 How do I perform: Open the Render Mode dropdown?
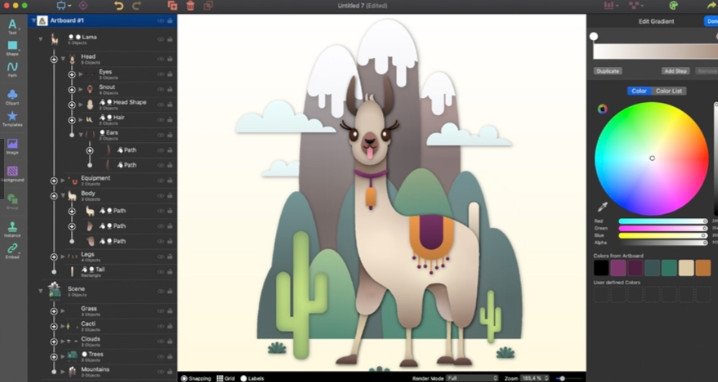click(472, 378)
